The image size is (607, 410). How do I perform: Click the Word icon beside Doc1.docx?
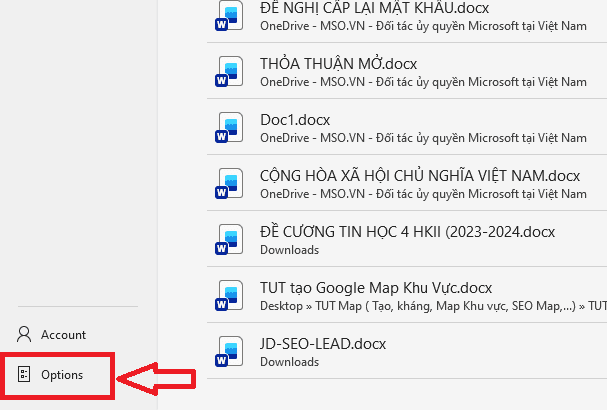(x=229, y=127)
